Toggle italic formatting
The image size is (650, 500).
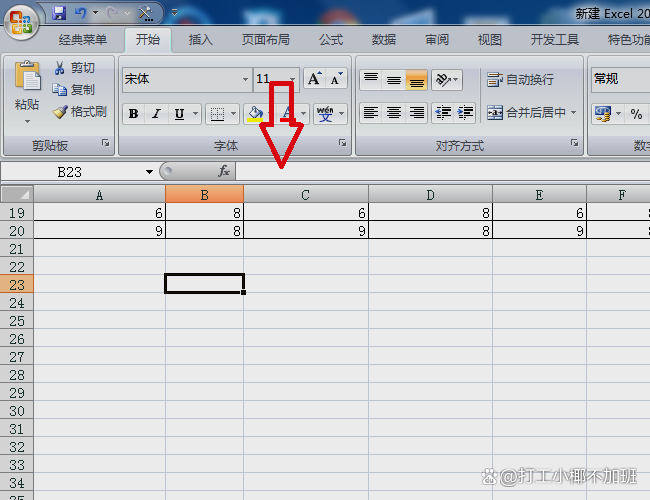click(x=156, y=114)
